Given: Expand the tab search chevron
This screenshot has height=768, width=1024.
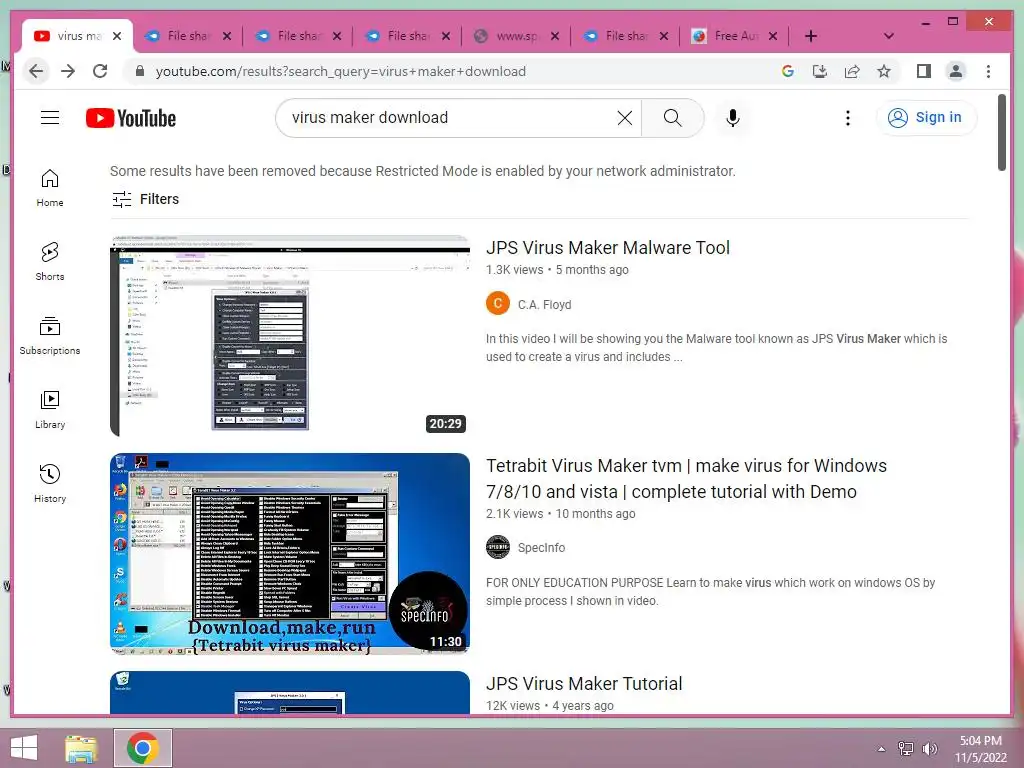Looking at the screenshot, I should 888,36.
